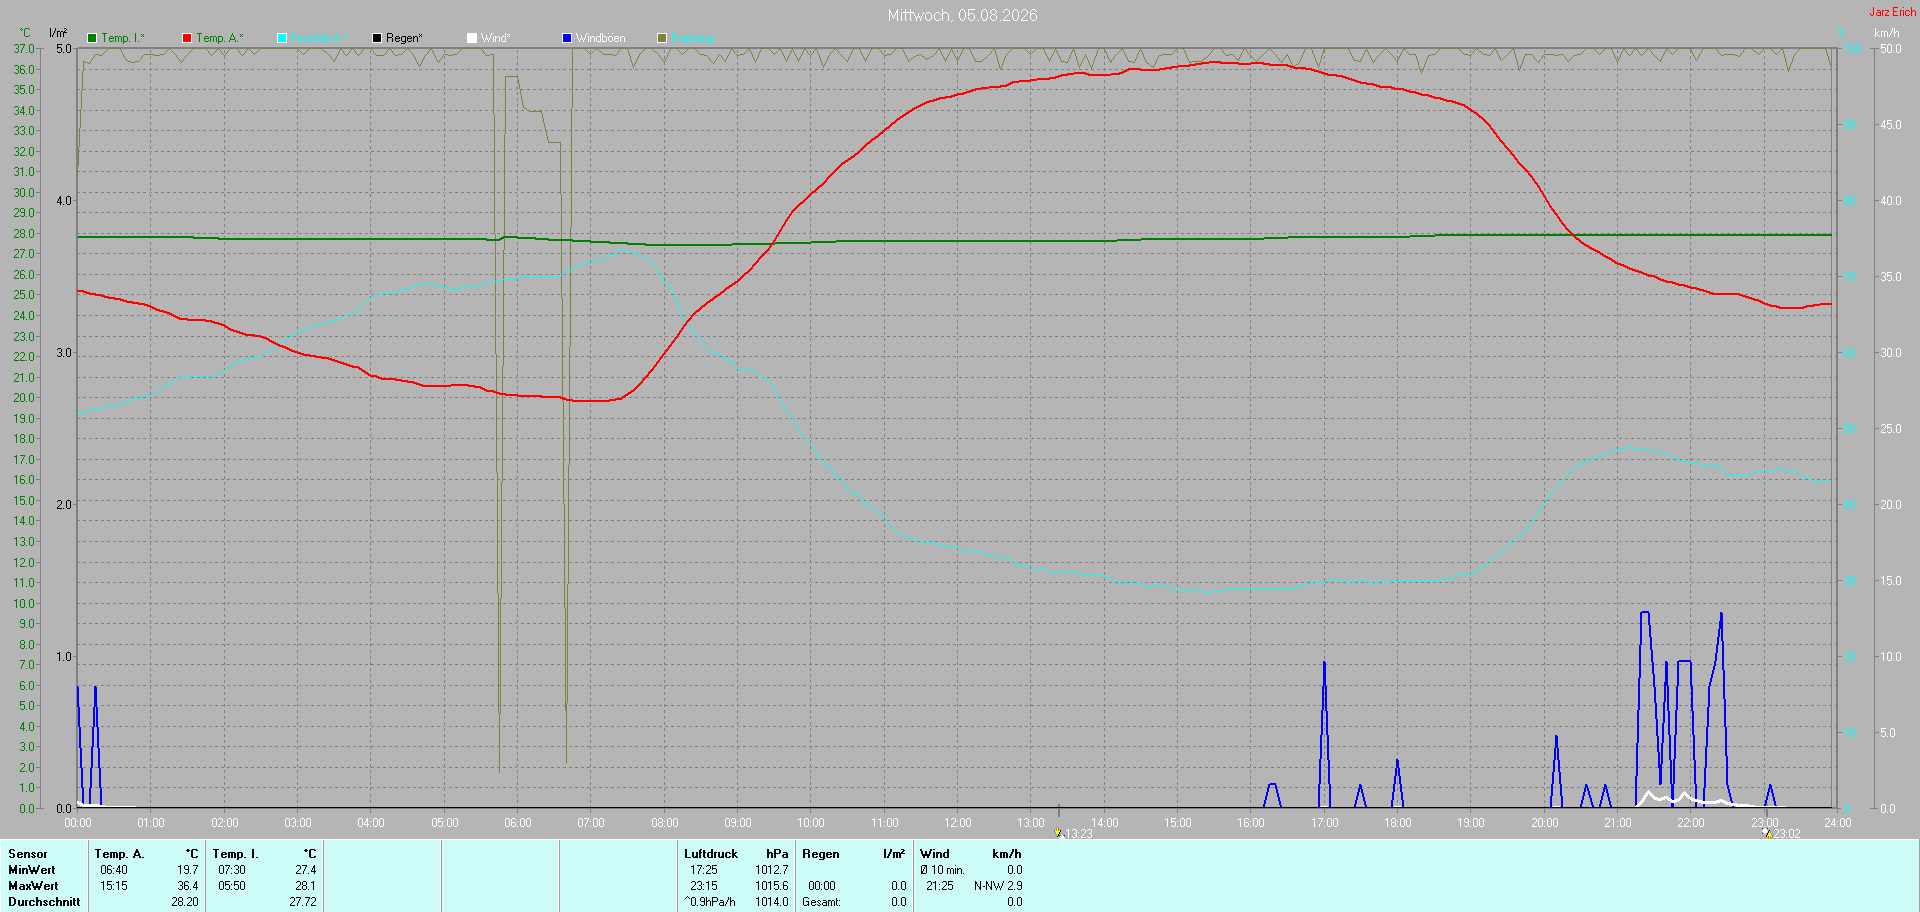Click the 'MaxWert' row label
The width and height of the screenshot is (1920, 912).
(x=33, y=886)
